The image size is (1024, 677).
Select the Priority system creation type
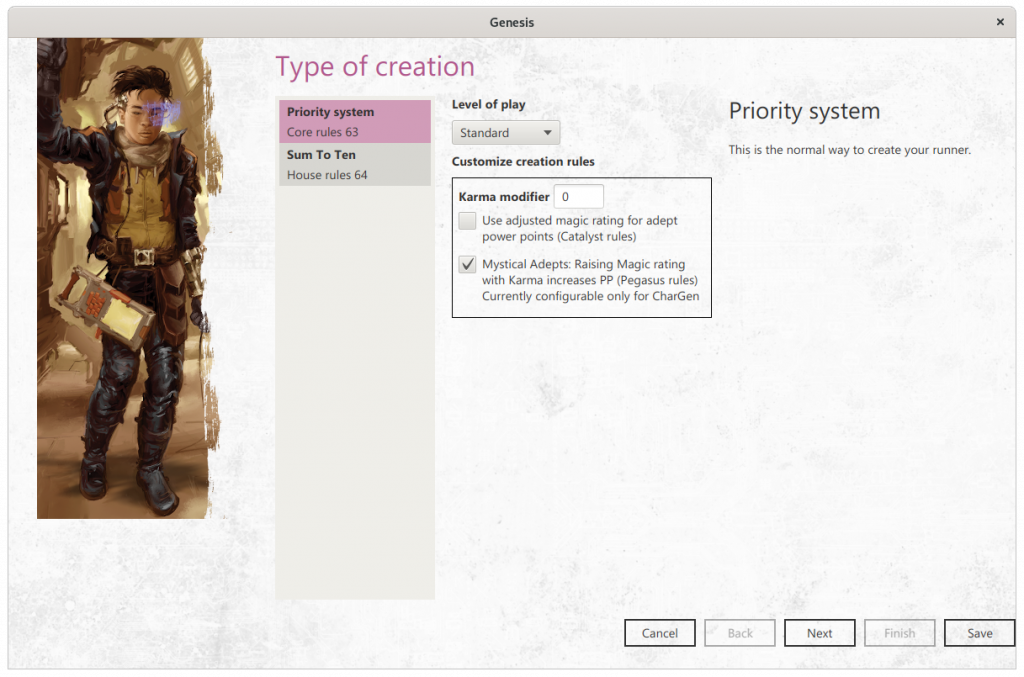355,121
